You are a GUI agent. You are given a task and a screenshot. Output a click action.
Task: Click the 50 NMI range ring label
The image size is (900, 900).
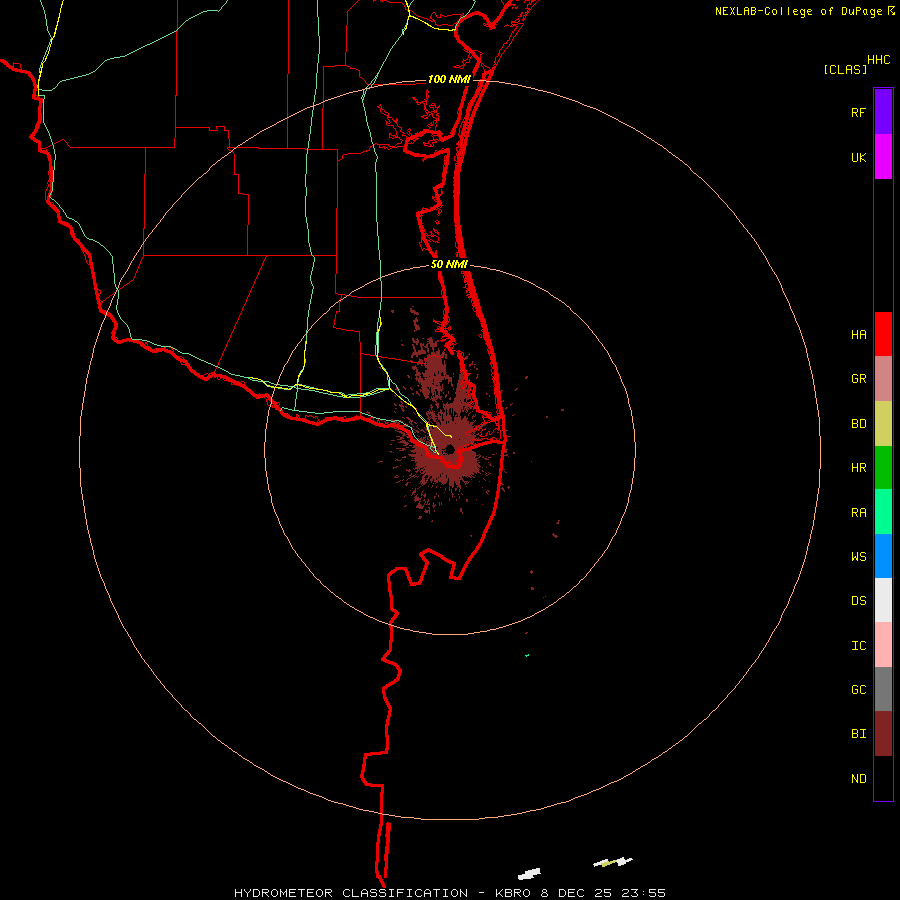[x=449, y=264]
